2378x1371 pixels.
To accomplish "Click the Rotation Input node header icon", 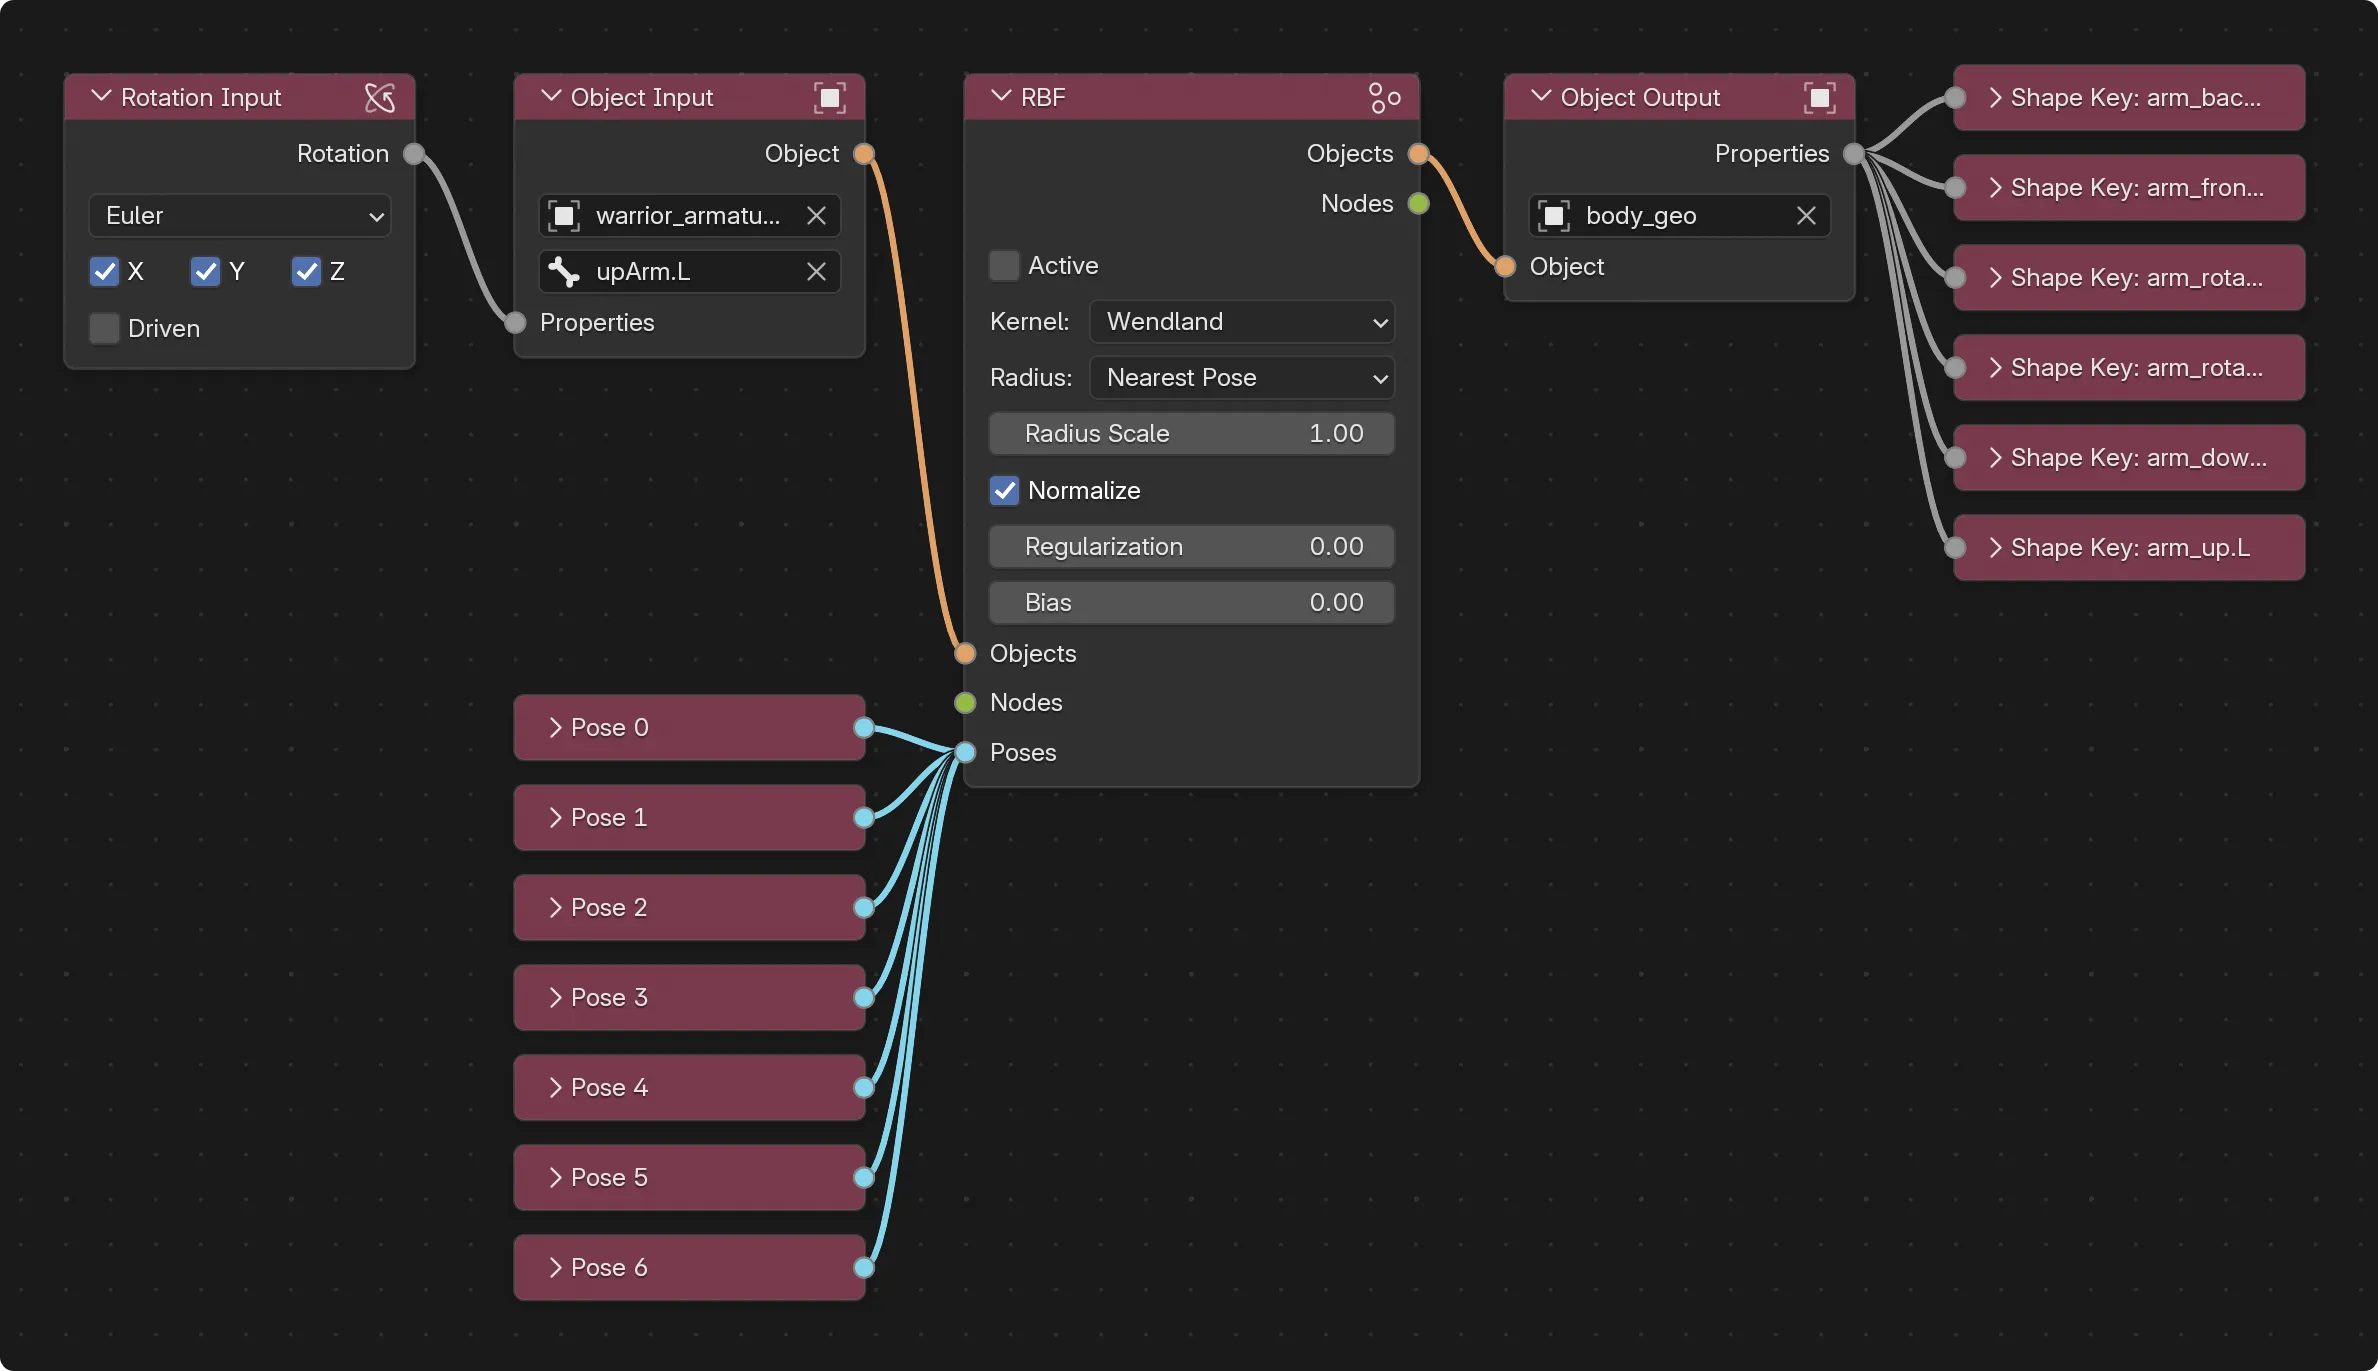I will click(380, 97).
